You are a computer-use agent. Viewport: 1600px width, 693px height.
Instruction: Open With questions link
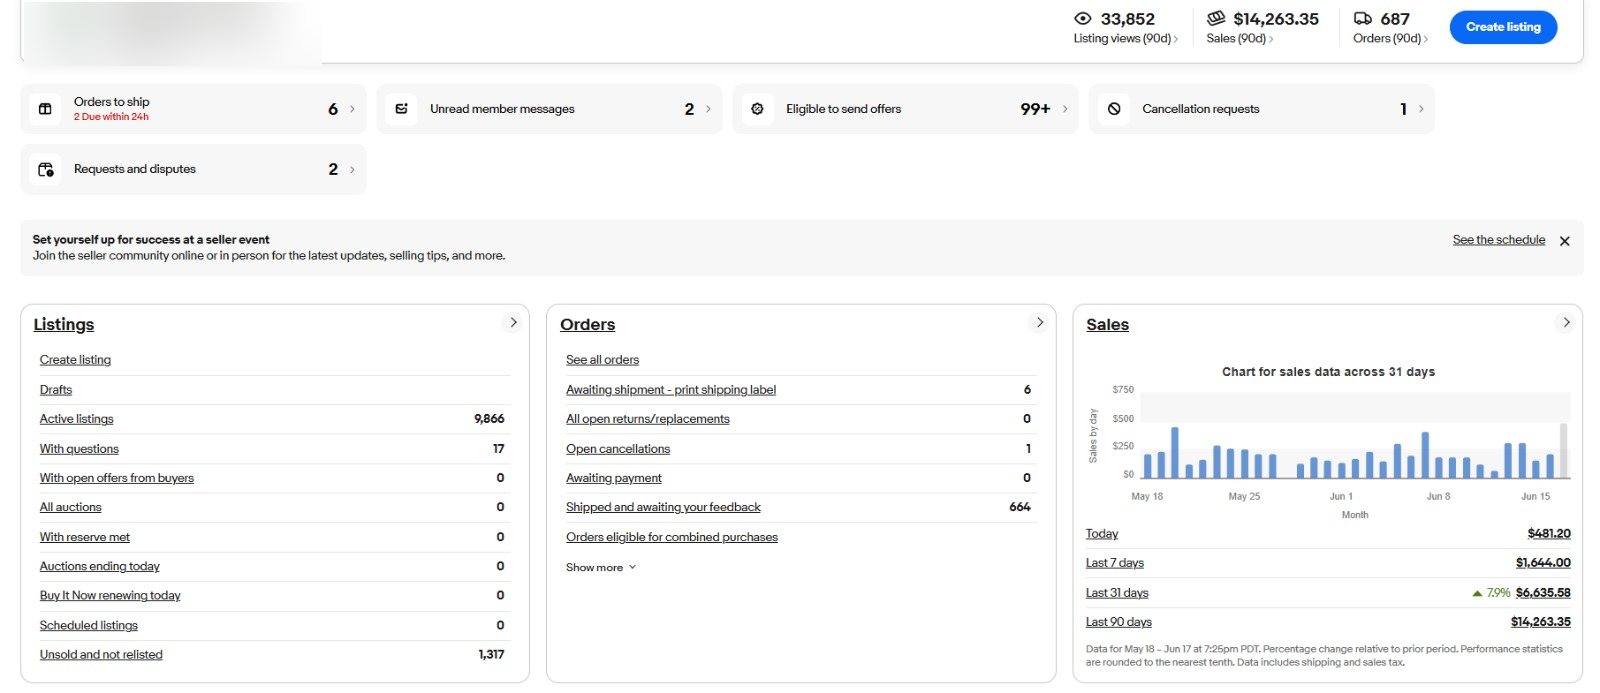[x=79, y=449]
